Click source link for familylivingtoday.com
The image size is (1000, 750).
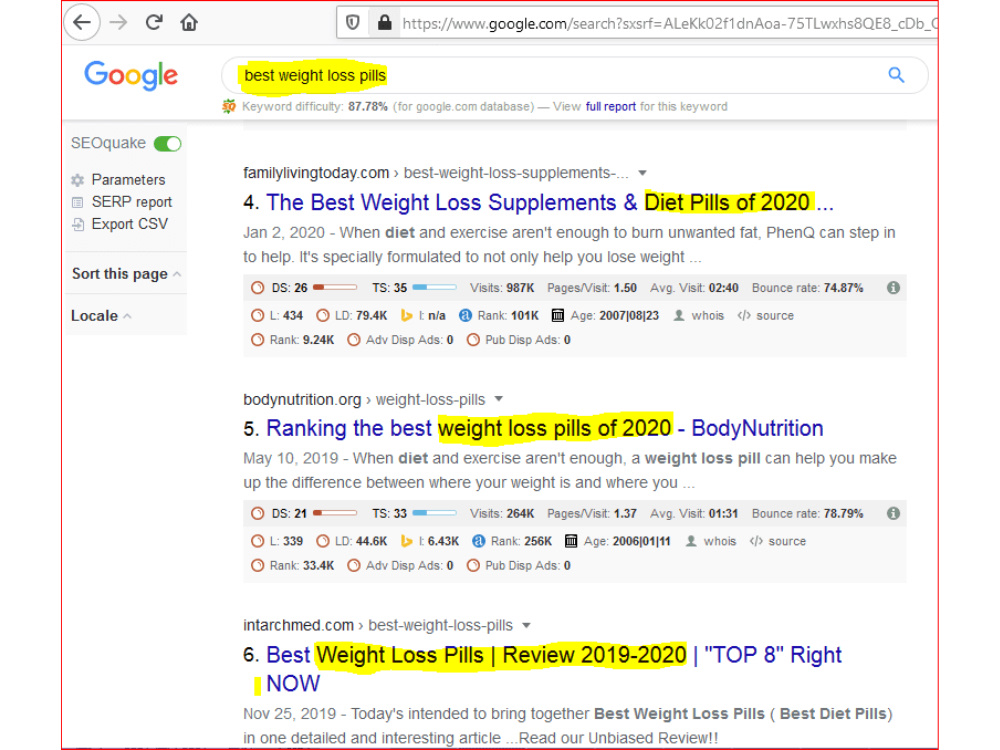(775, 315)
